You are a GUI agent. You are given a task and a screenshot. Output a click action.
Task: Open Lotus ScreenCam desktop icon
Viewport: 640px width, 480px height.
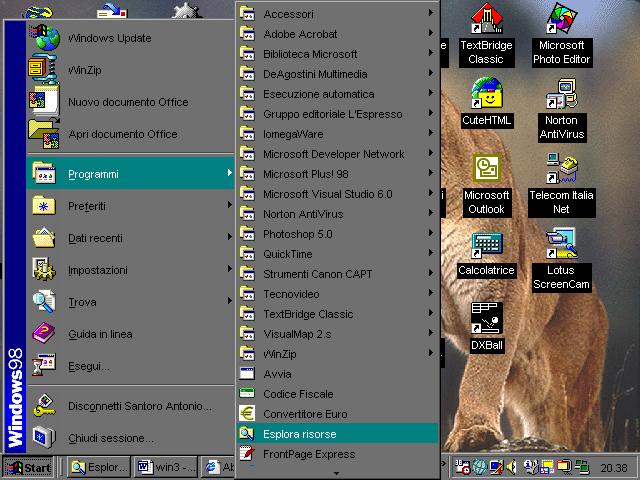click(x=562, y=243)
